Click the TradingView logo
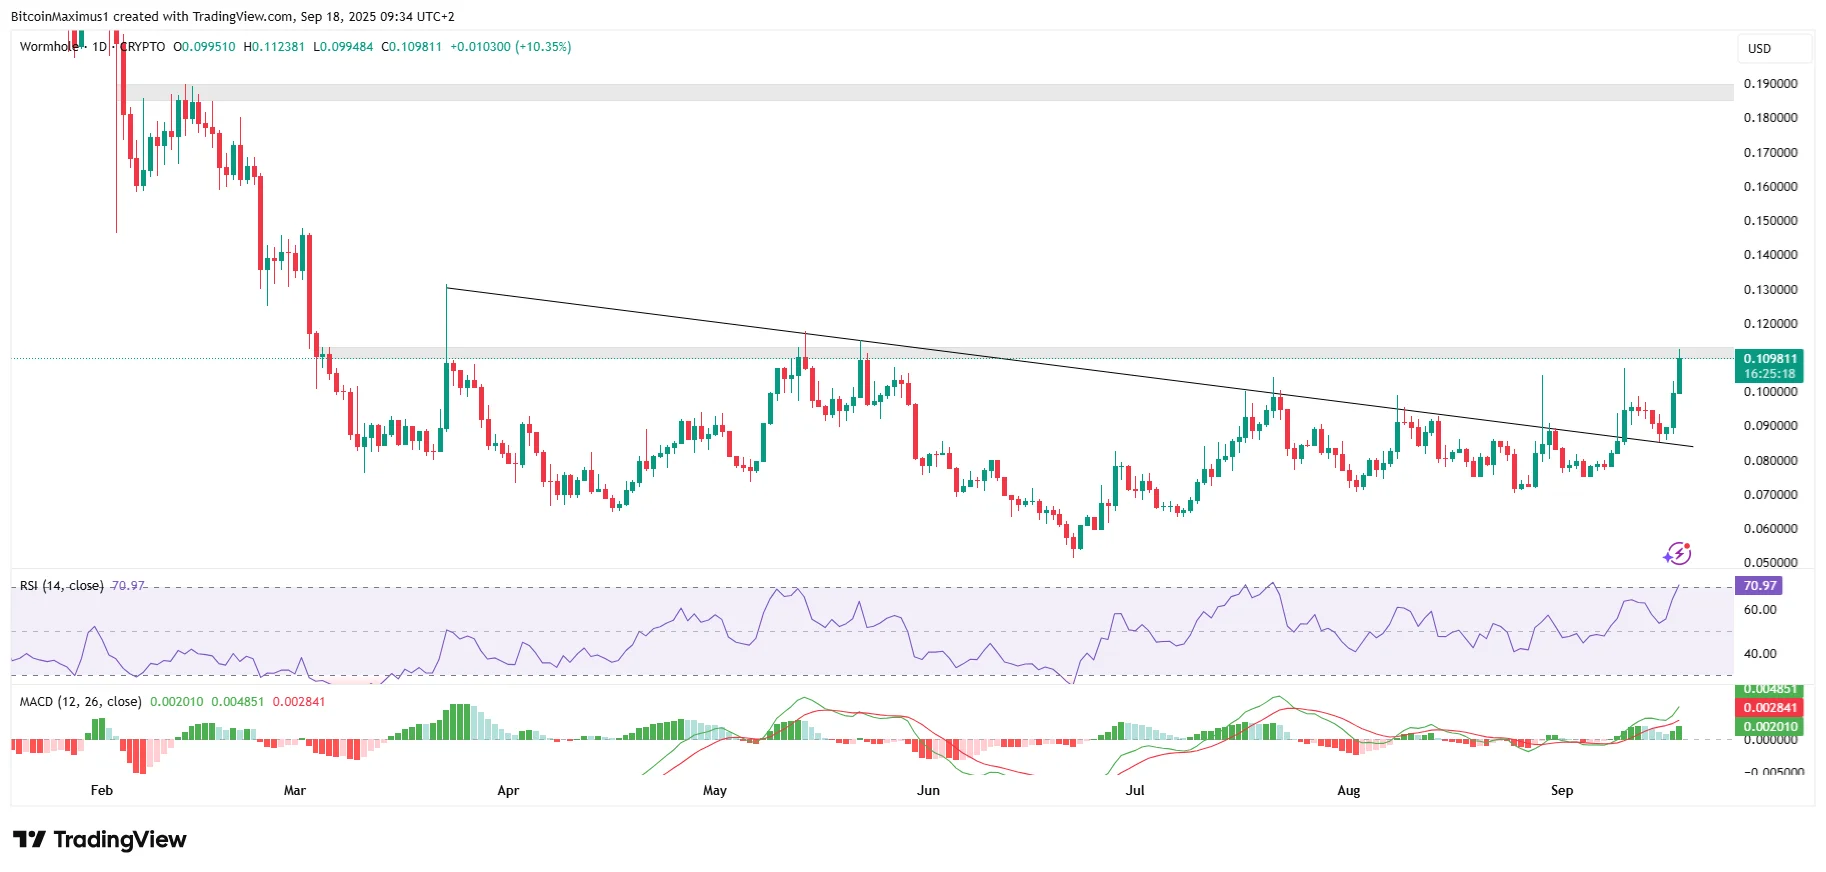This screenshot has height=872, width=1826. [x=100, y=839]
